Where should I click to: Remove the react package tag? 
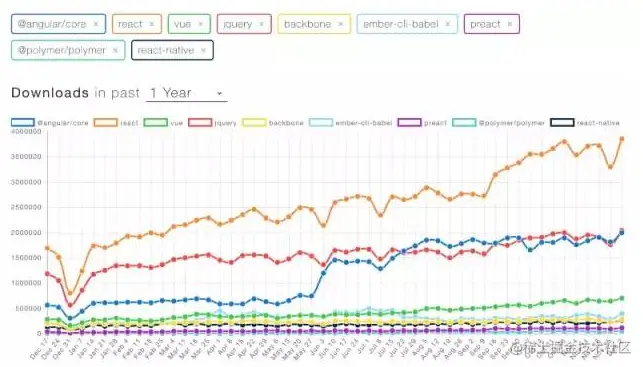[x=152, y=24]
